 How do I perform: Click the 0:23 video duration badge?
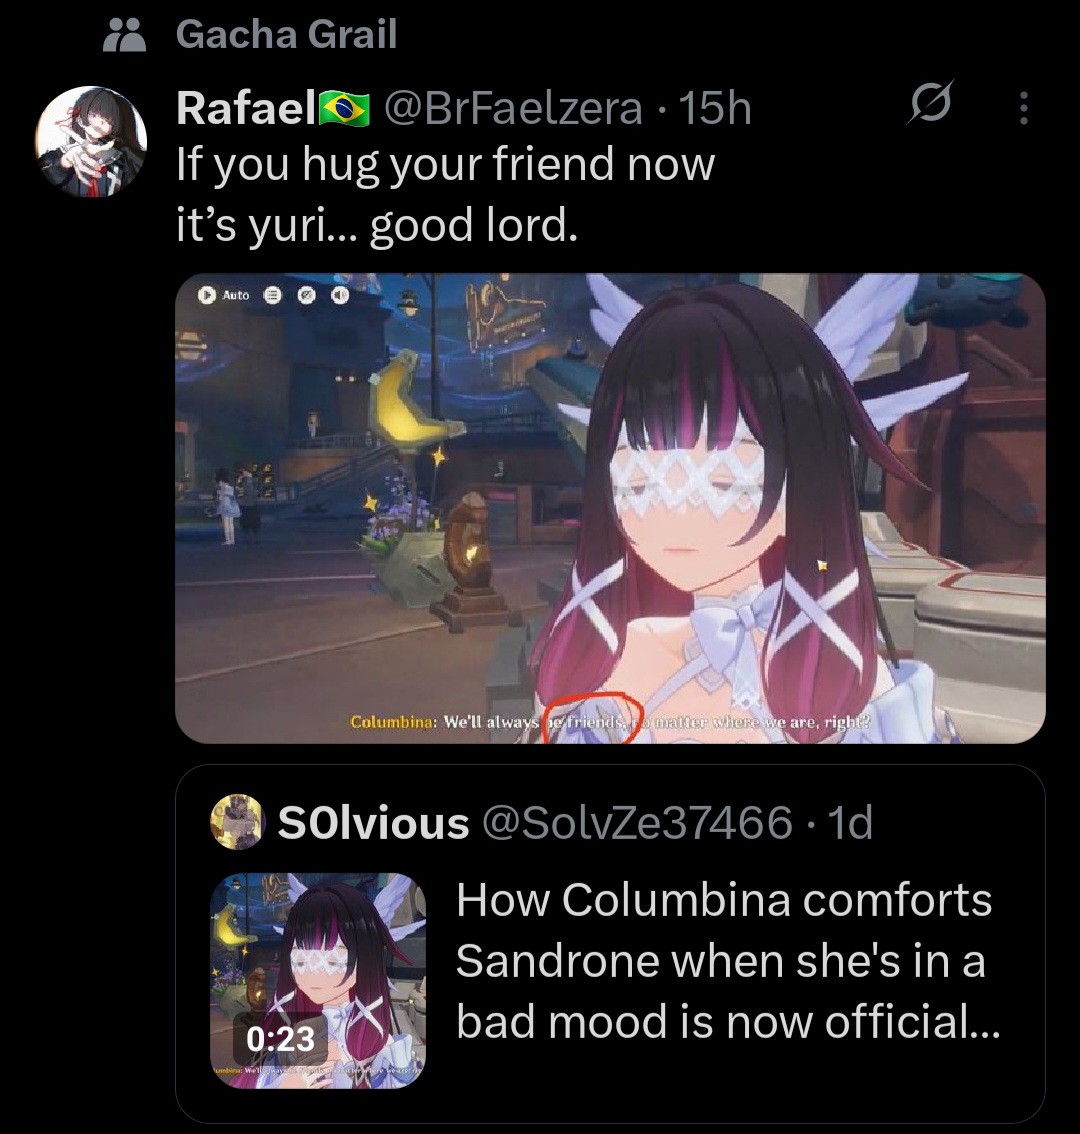pos(281,1039)
